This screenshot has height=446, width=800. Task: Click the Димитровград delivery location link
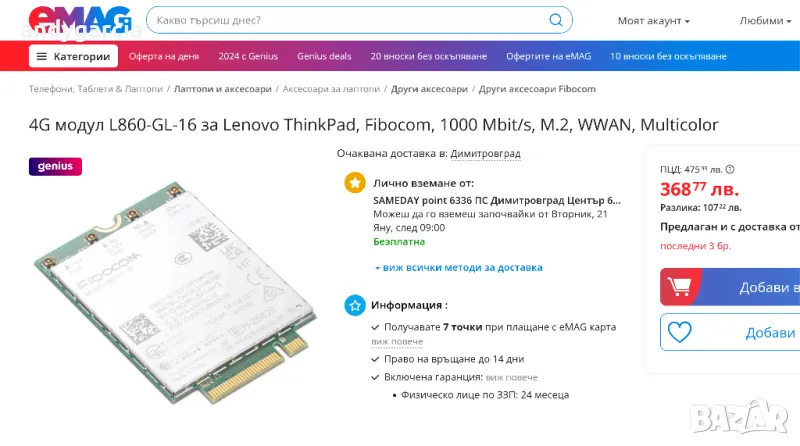click(x=485, y=154)
